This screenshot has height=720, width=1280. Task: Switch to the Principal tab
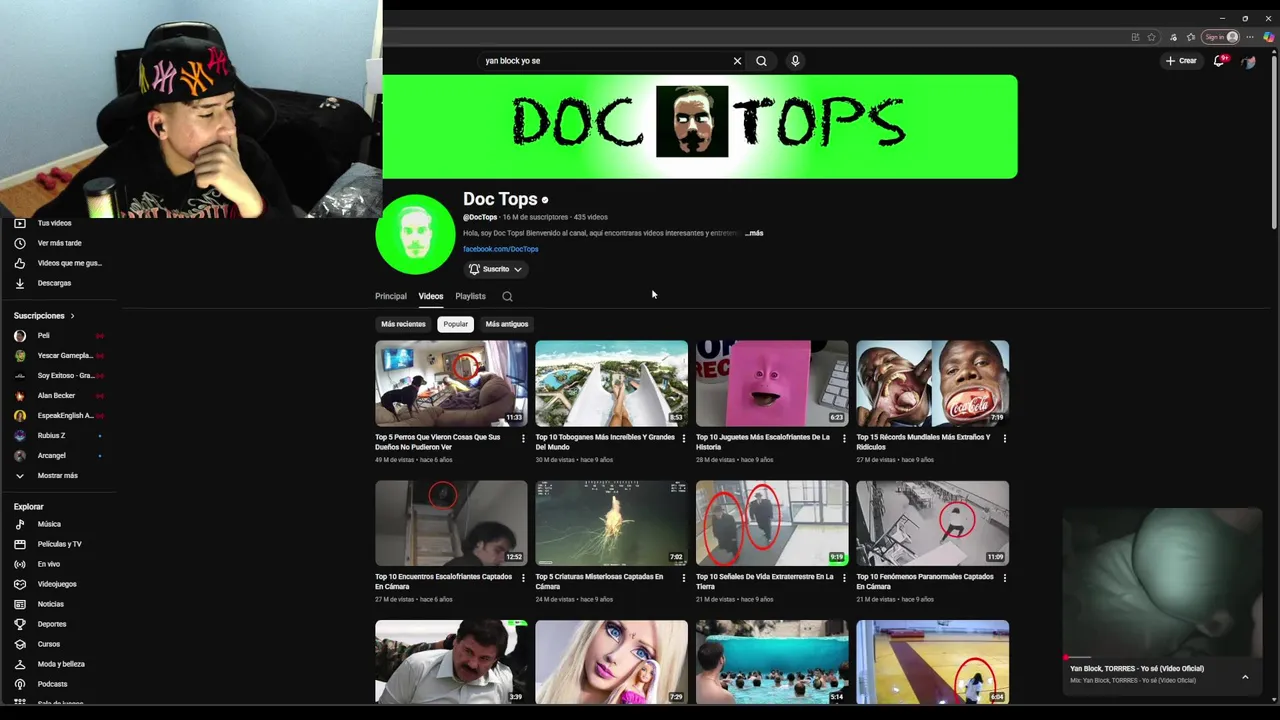[391, 297]
